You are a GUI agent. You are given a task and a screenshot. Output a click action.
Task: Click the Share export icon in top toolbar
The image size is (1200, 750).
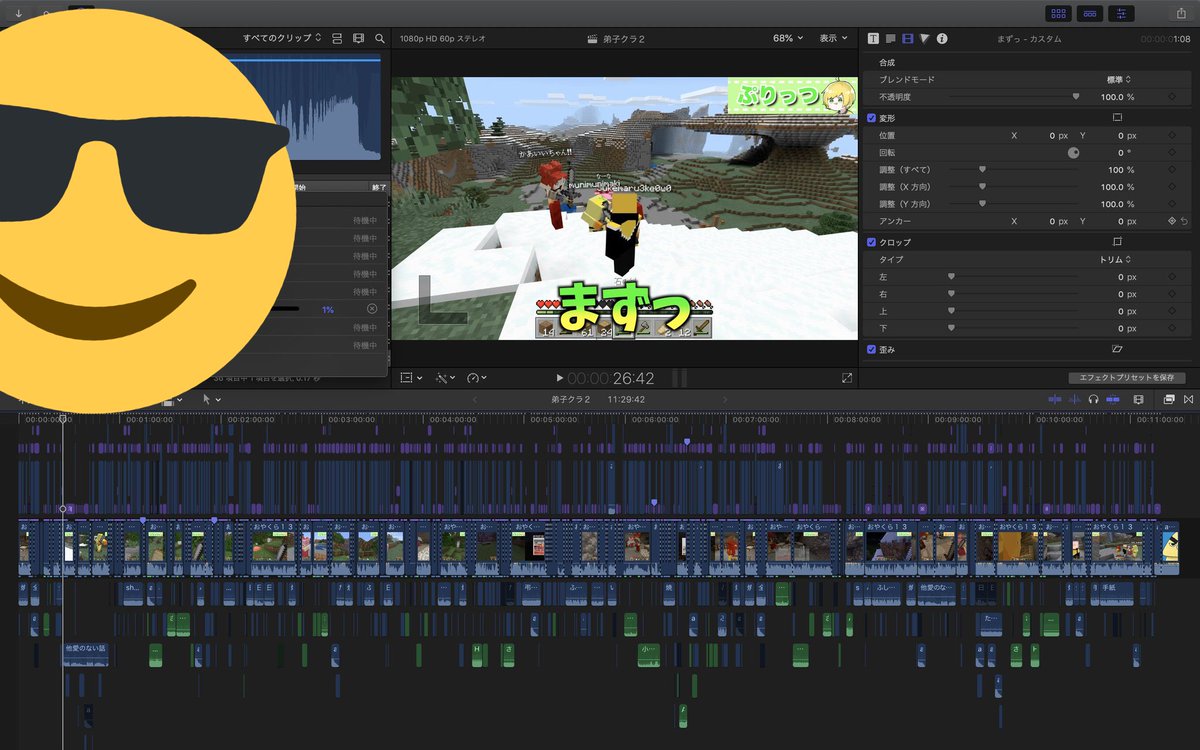(1181, 13)
